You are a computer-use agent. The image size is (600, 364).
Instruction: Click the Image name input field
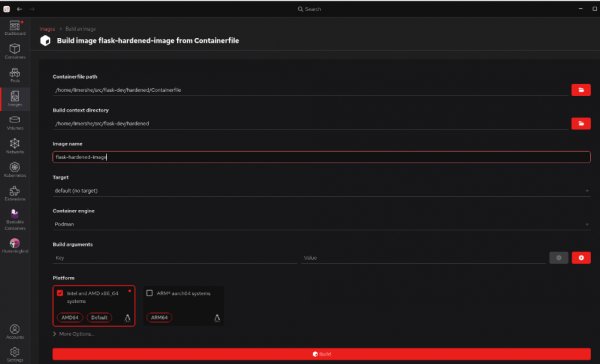pyautogui.click(x=321, y=157)
